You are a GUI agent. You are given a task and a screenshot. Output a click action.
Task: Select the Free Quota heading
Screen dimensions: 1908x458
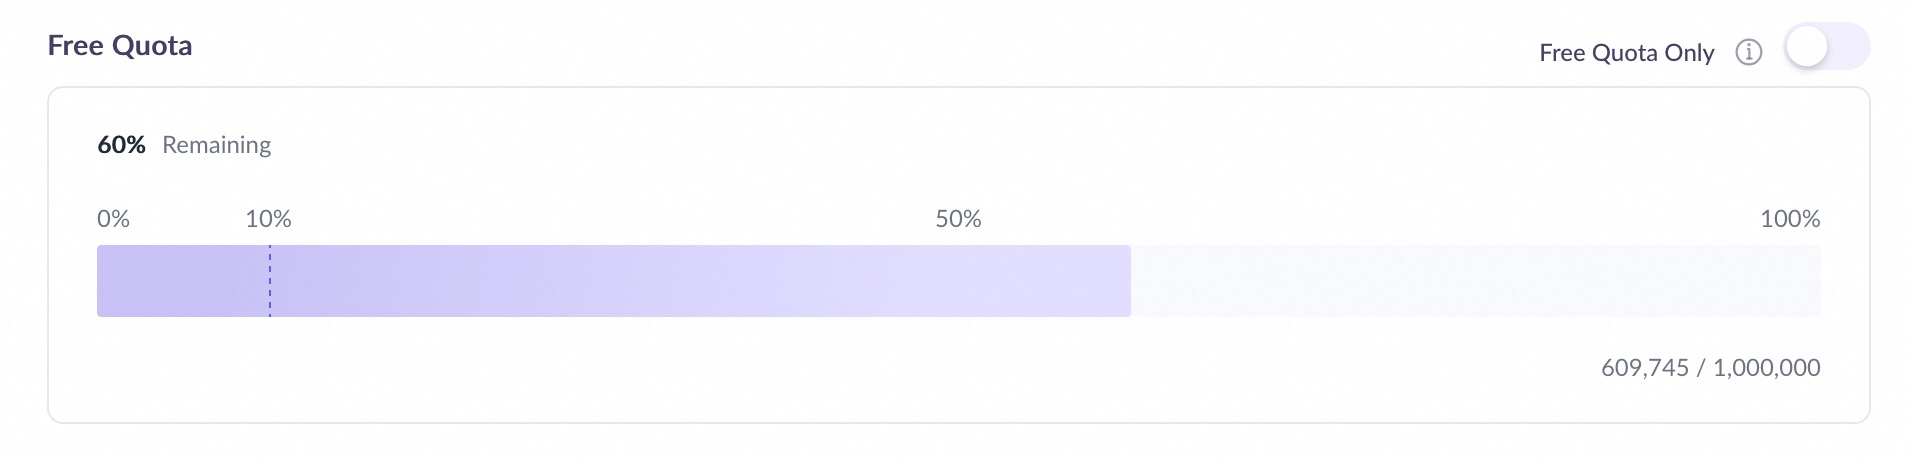click(120, 46)
